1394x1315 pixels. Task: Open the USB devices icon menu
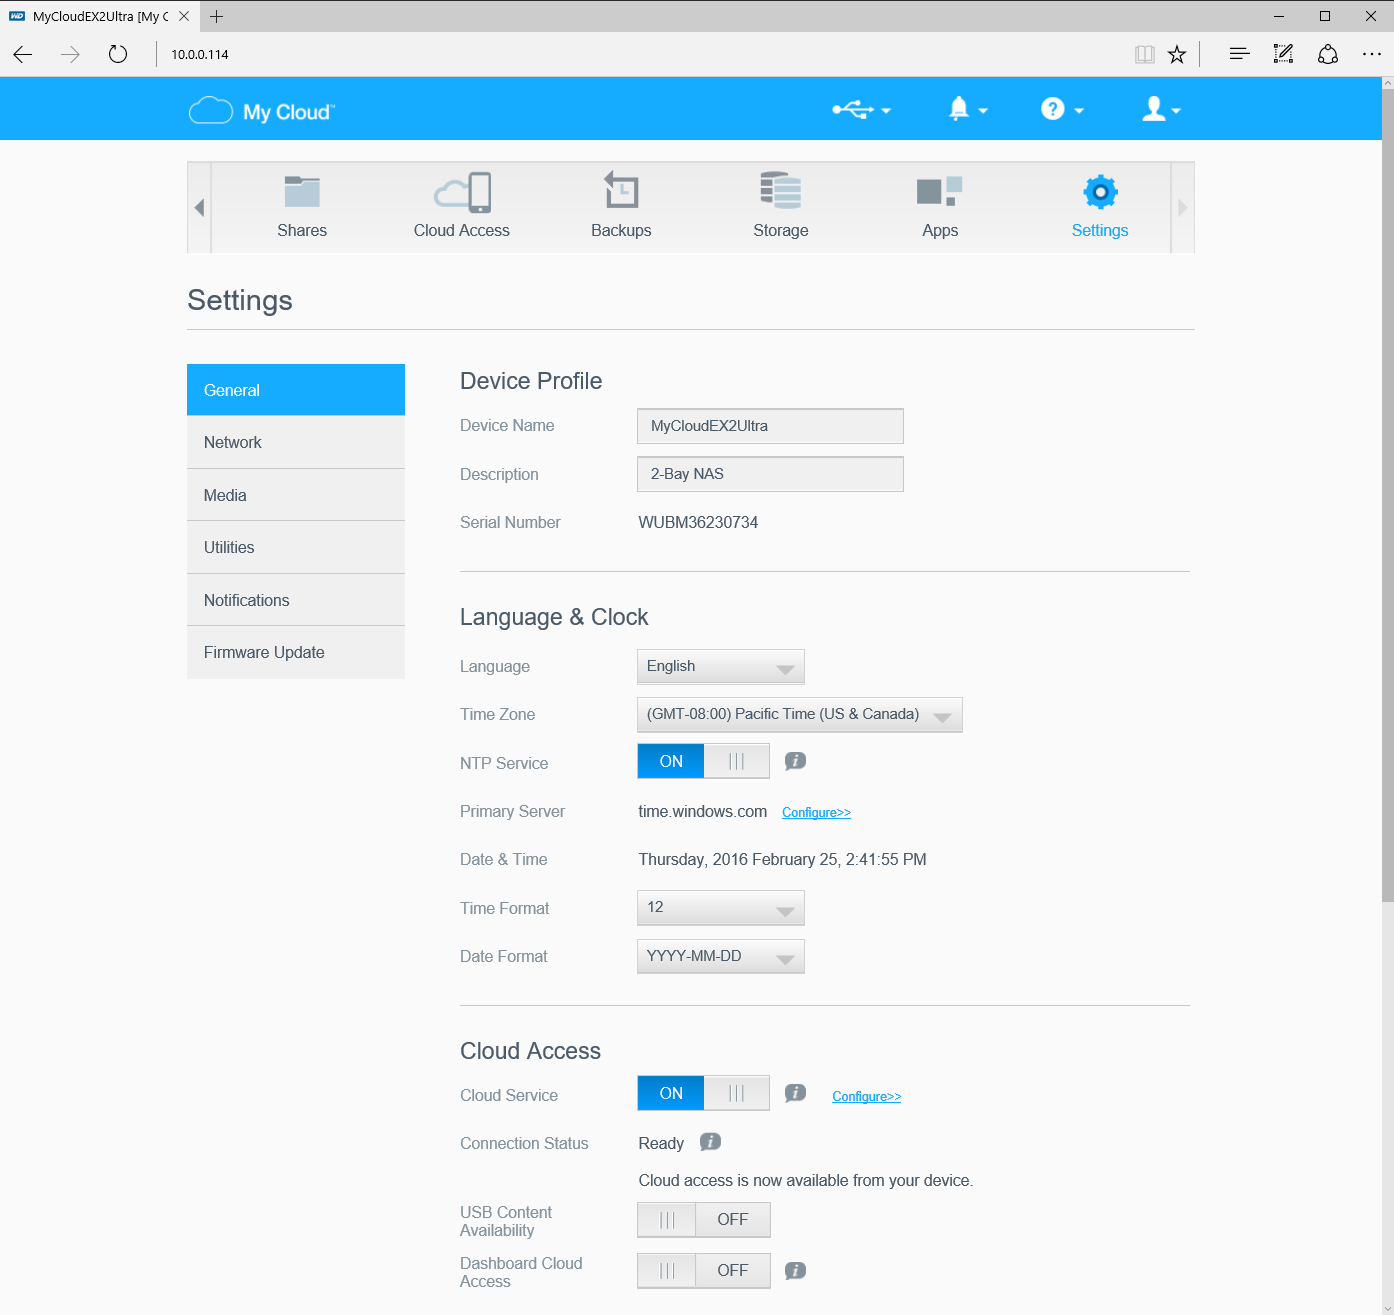coord(860,109)
